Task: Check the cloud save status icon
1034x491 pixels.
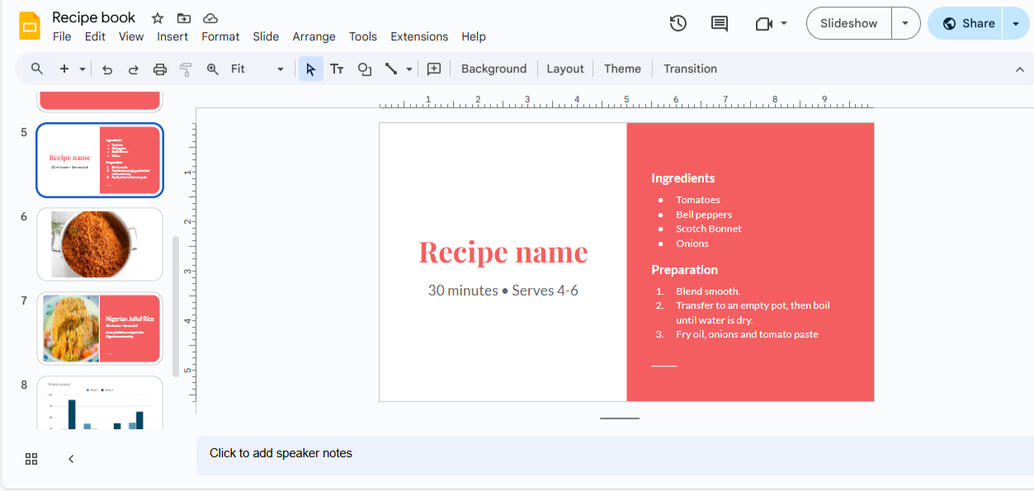Action: pyautogui.click(x=210, y=18)
